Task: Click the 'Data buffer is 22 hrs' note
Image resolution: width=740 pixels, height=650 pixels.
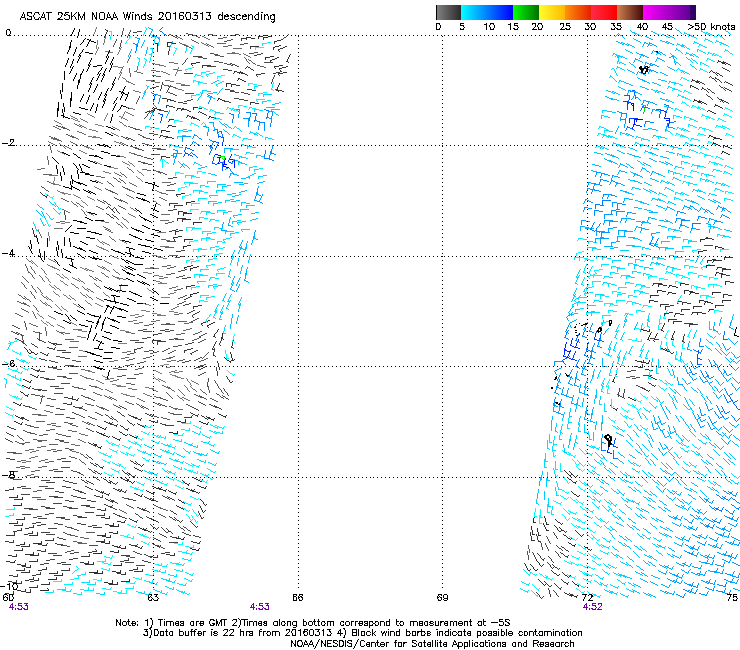Action: pyautogui.click(x=362, y=633)
